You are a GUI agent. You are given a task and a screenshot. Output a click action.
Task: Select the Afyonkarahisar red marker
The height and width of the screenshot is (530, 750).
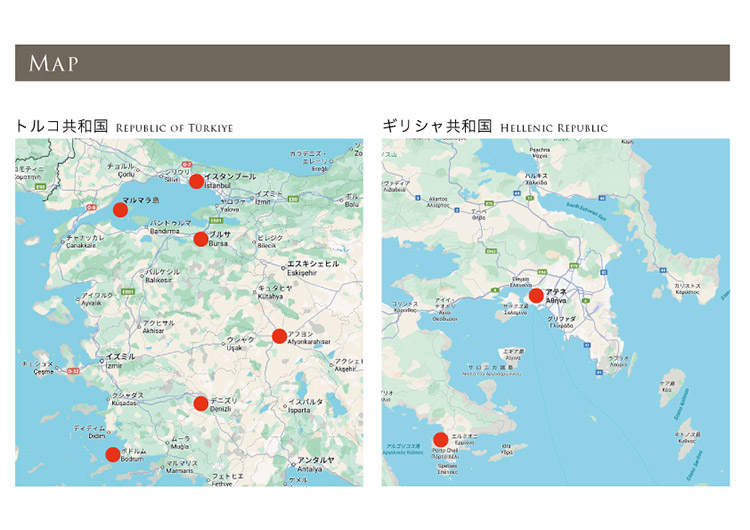[280, 336]
